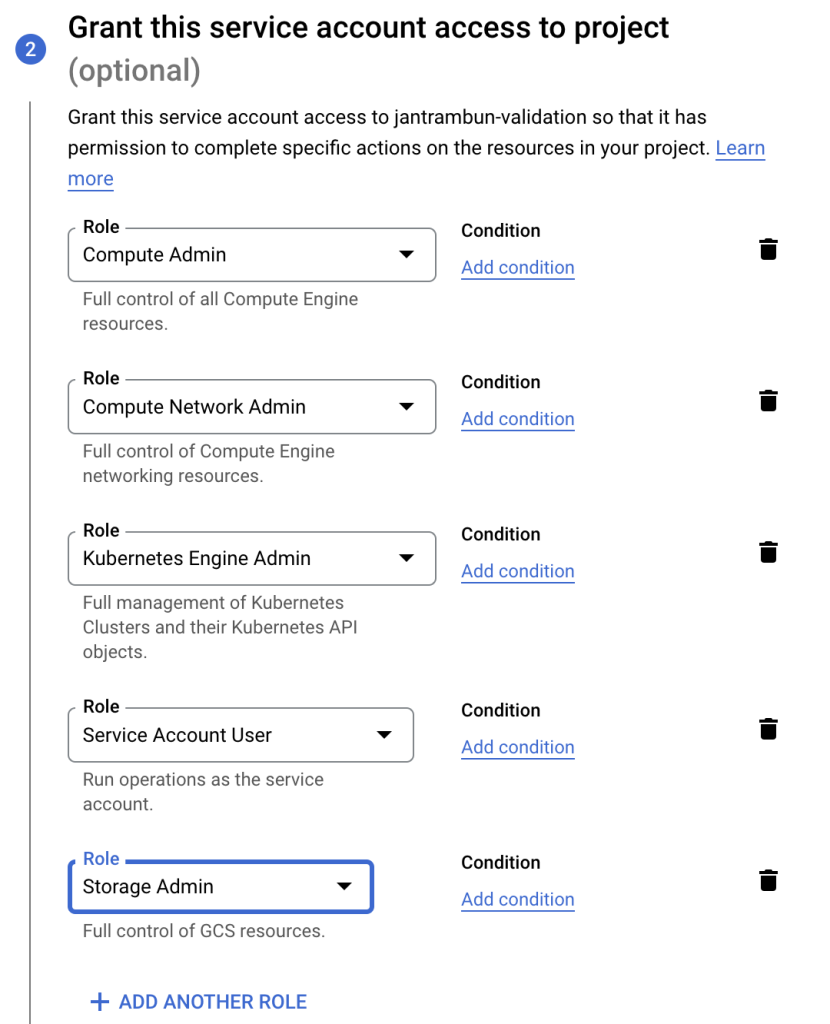Expand the Service Account User role dropdown

point(383,734)
